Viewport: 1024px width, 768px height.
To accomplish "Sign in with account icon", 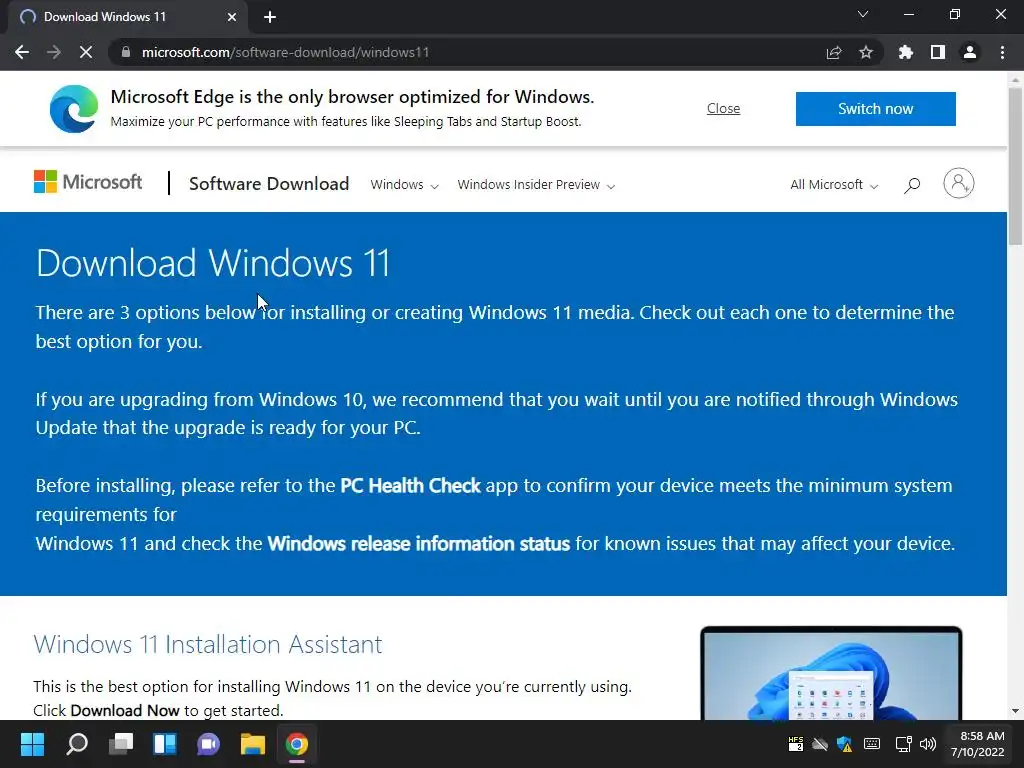I will click(x=958, y=183).
